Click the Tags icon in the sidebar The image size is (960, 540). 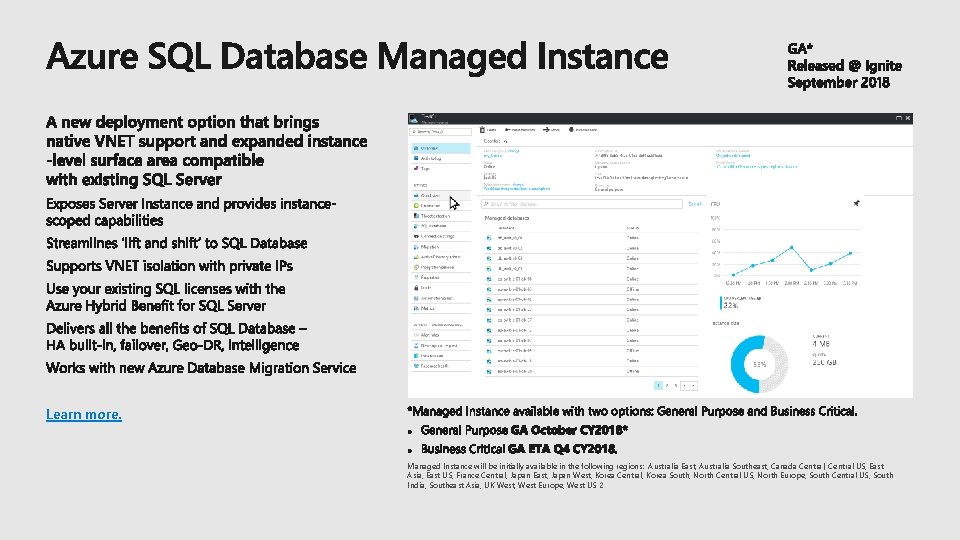coord(416,168)
